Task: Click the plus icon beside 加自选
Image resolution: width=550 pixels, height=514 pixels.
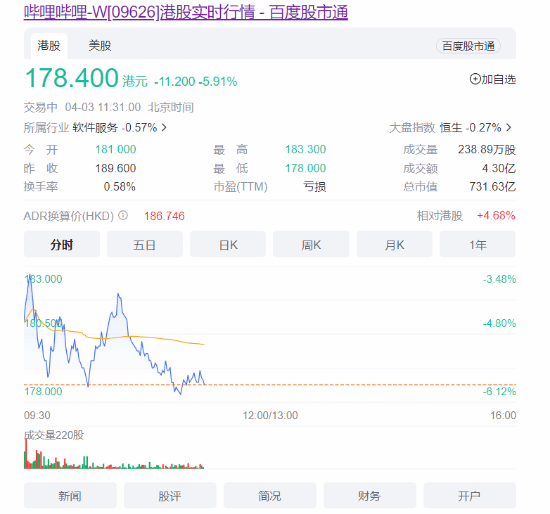Action: pos(475,79)
